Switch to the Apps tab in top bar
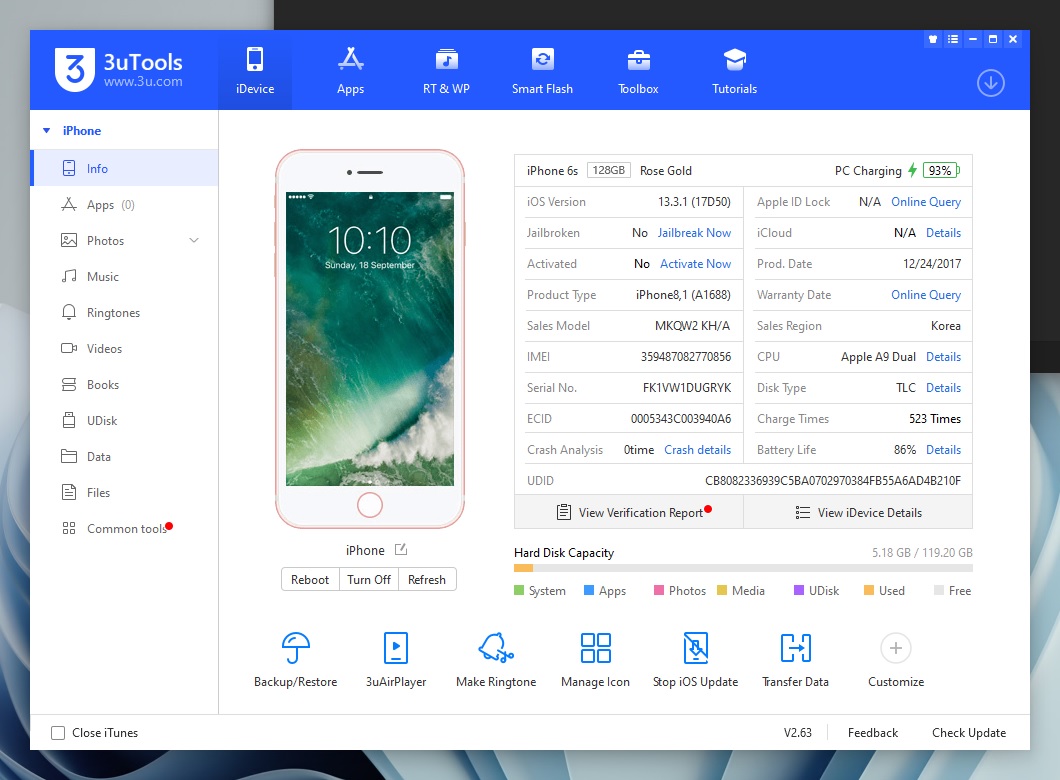 pos(350,70)
